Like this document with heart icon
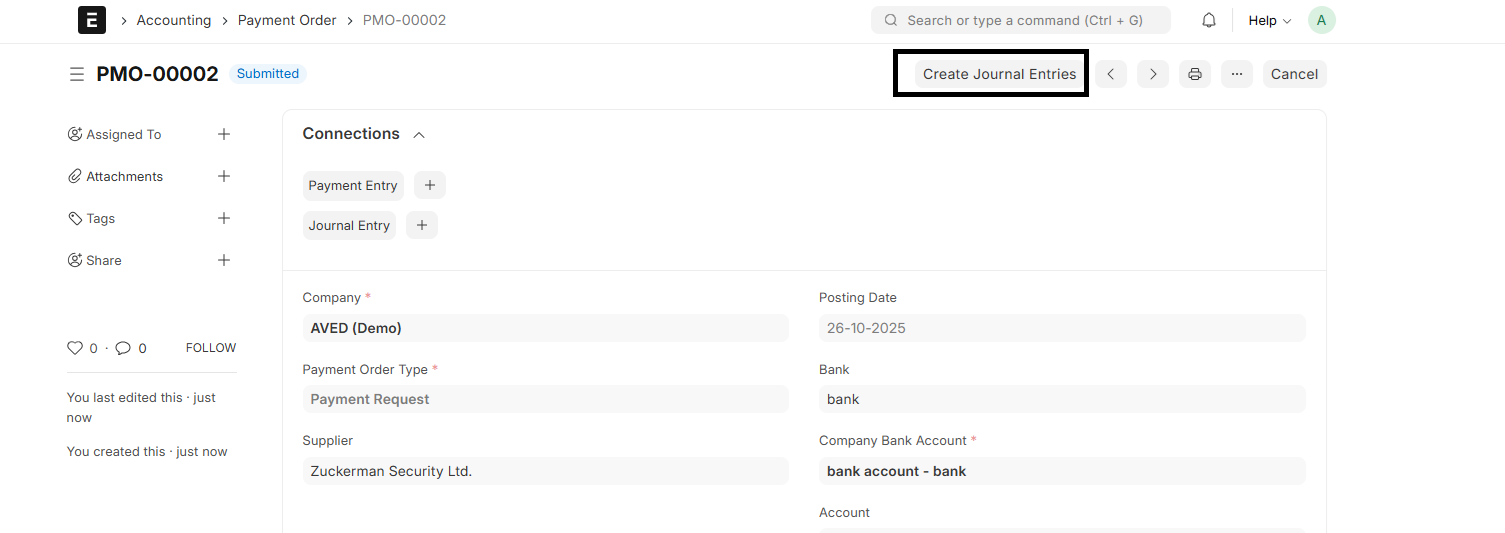Viewport: 1505px width, 533px height. coord(75,348)
